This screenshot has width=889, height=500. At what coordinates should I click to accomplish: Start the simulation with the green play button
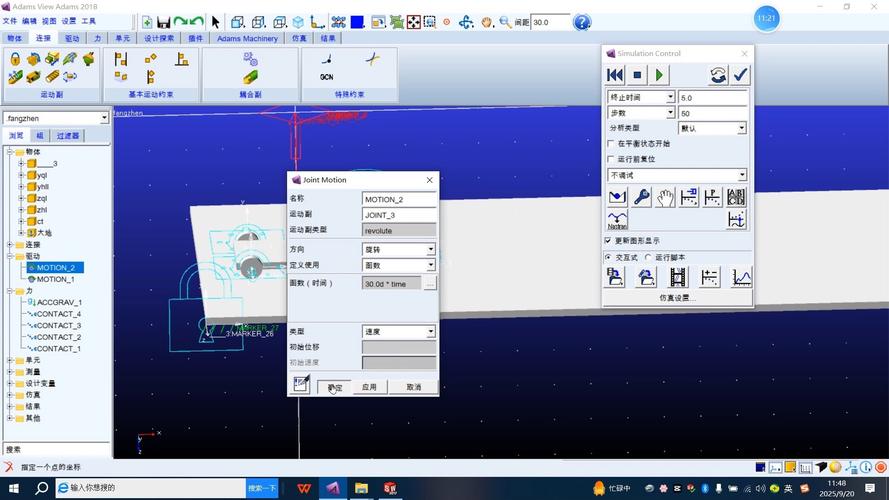pyautogui.click(x=660, y=75)
